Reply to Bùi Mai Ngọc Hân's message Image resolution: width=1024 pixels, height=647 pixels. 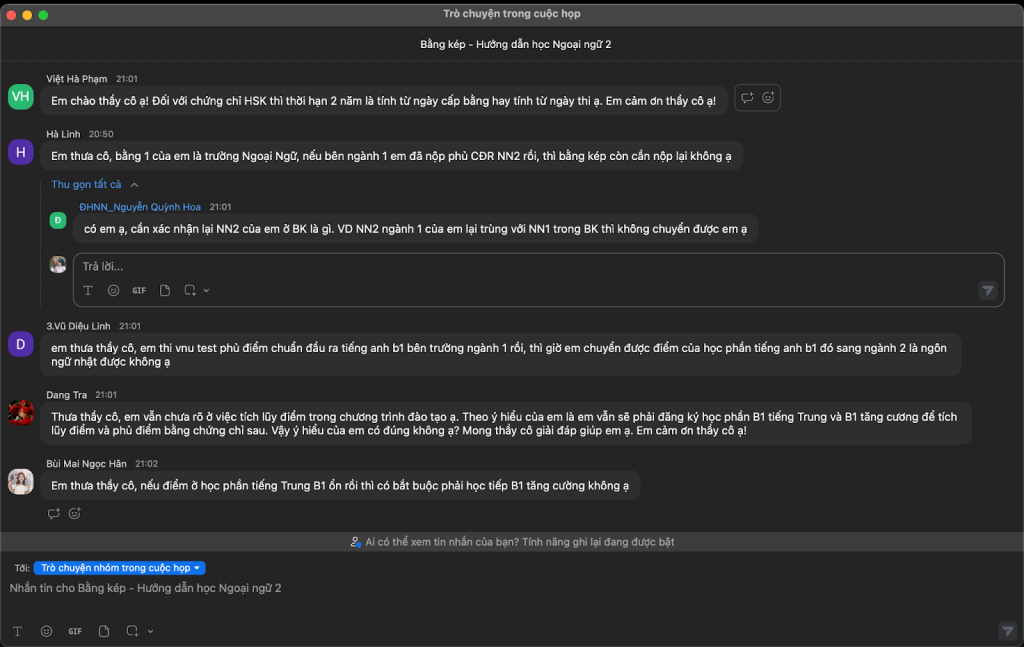pos(54,514)
